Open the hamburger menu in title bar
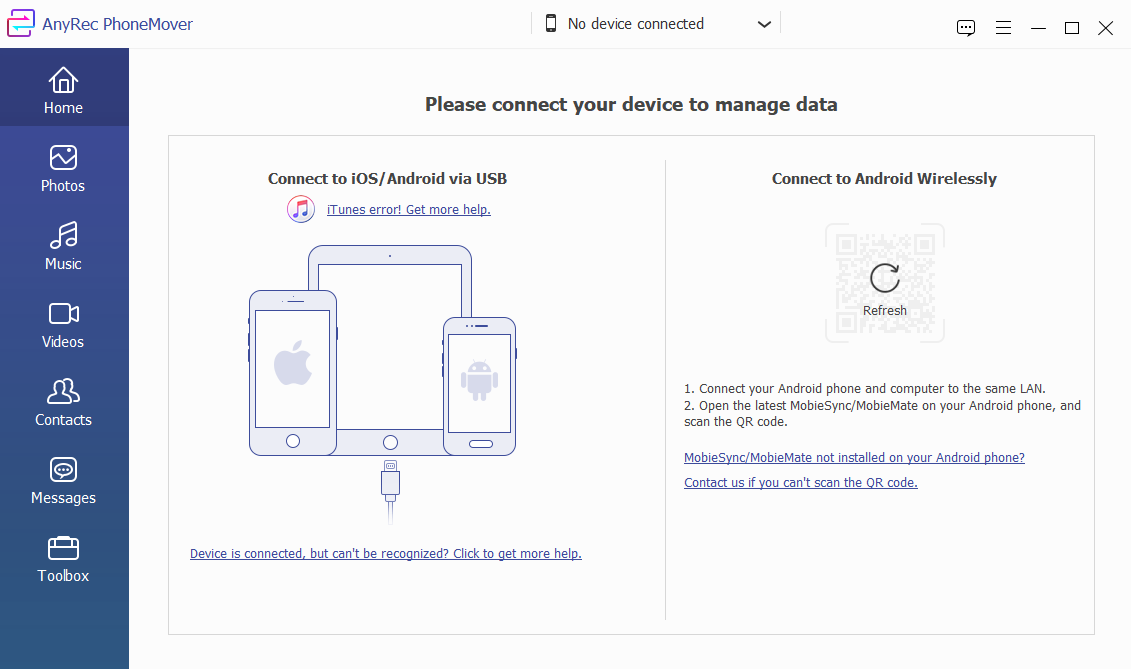 click(x=1003, y=28)
